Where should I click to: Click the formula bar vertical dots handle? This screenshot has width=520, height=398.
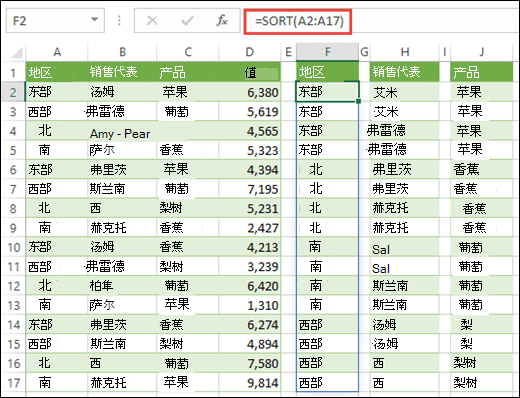pos(119,21)
